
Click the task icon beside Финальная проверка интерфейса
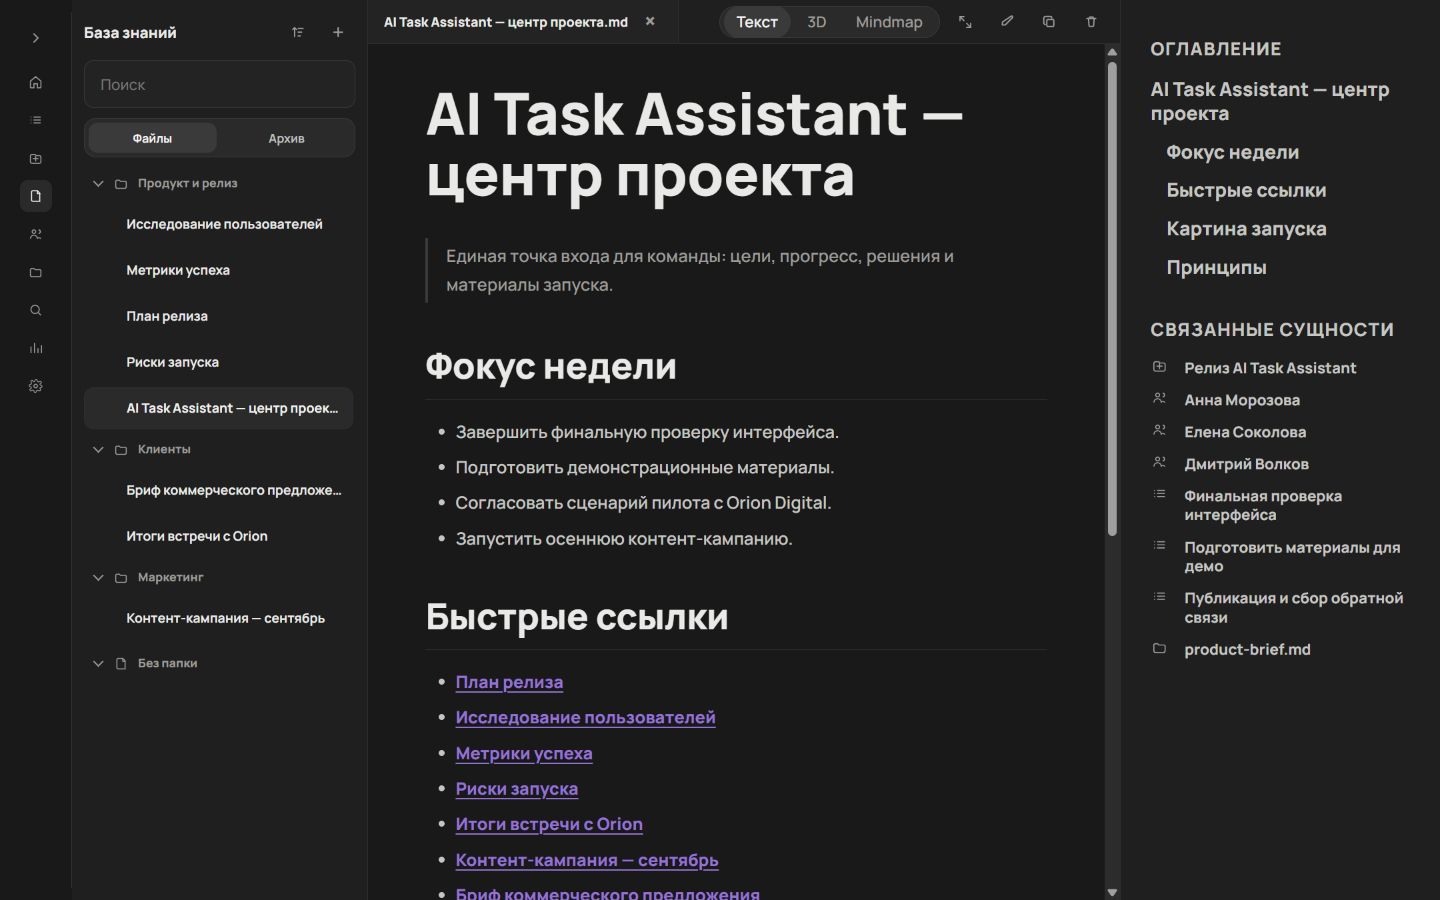pyautogui.click(x=1160, y=494)
